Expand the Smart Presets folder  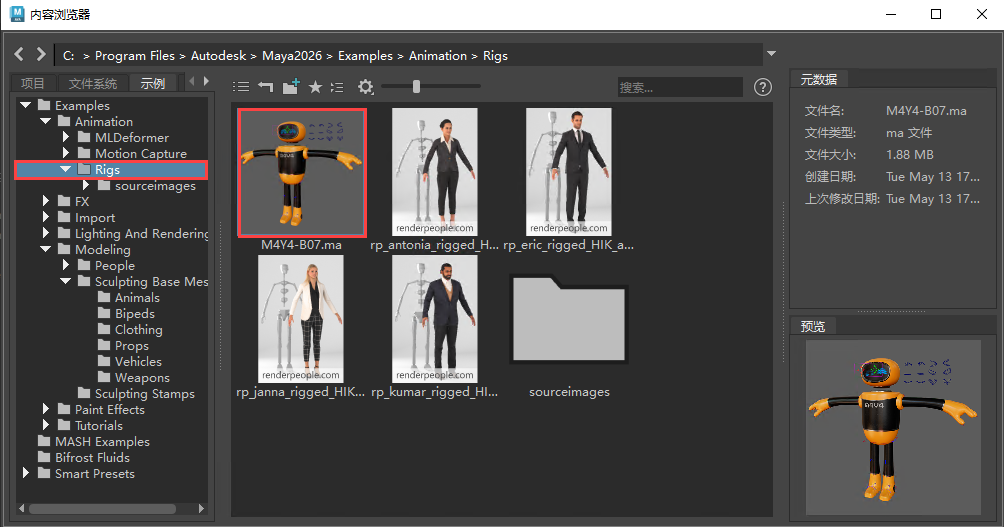click(x=26, y=473)
